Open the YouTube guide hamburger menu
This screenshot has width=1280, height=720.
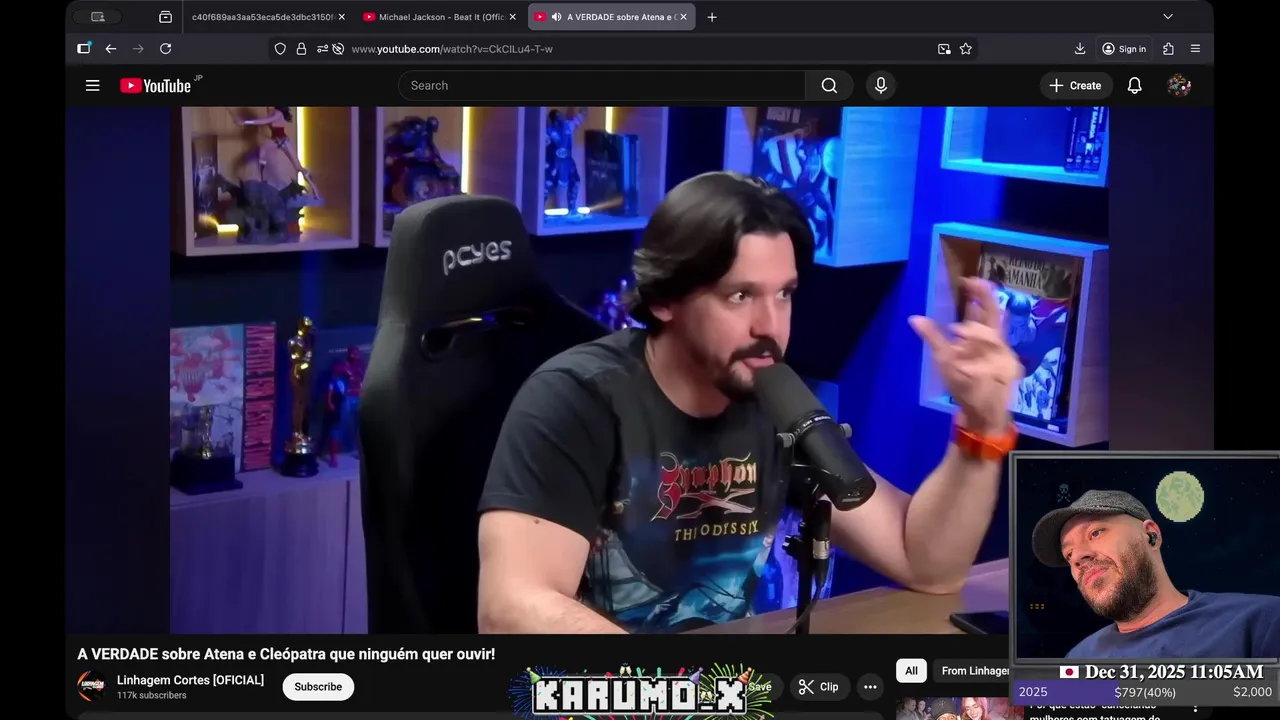92,86
